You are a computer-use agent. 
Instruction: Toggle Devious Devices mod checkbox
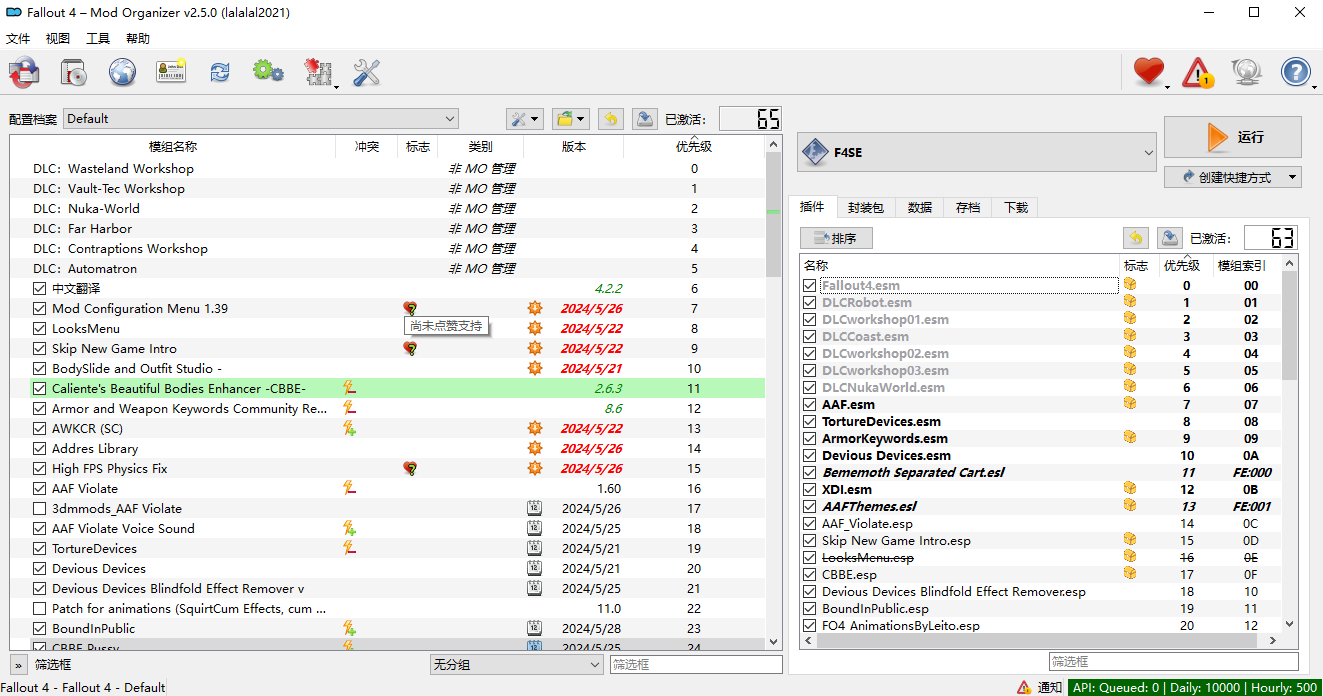39,568
